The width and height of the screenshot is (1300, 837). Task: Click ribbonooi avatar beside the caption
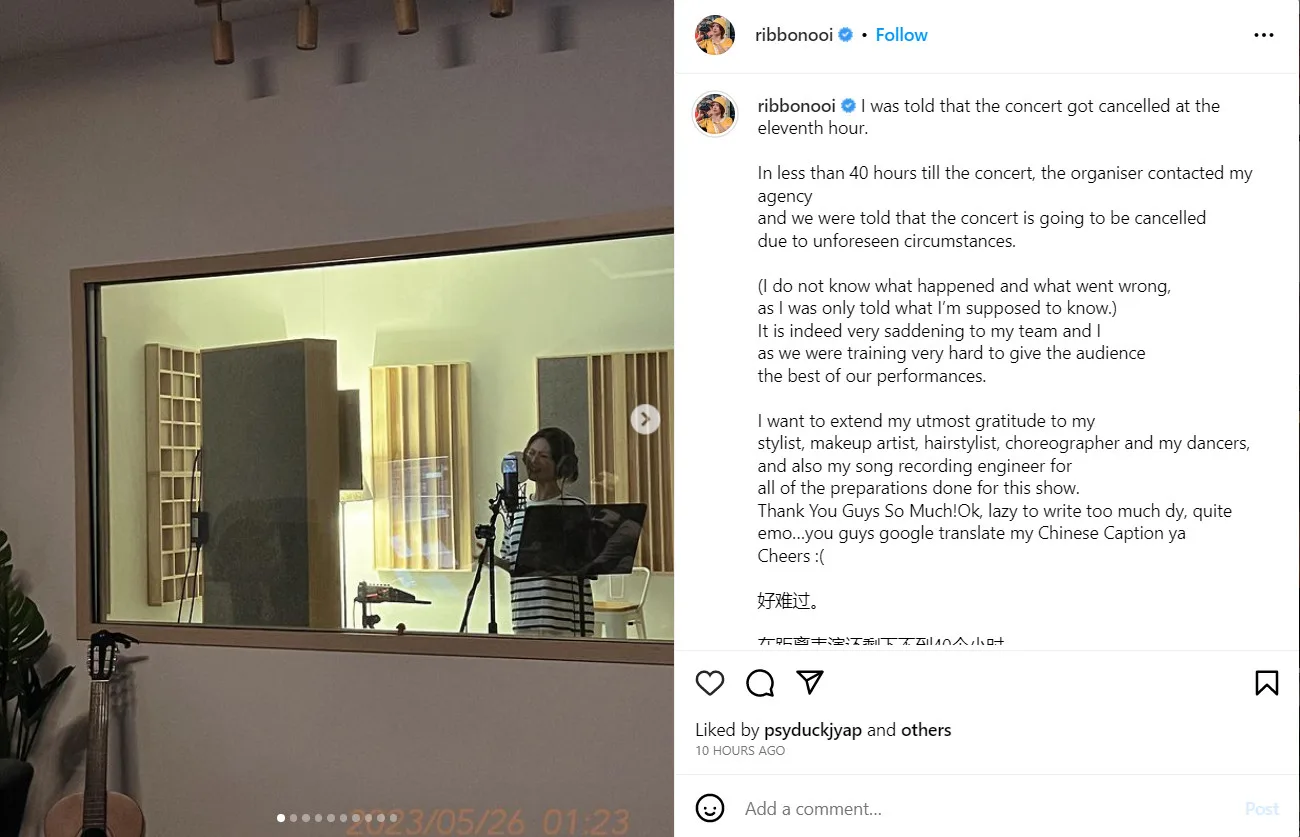[715, 114]
